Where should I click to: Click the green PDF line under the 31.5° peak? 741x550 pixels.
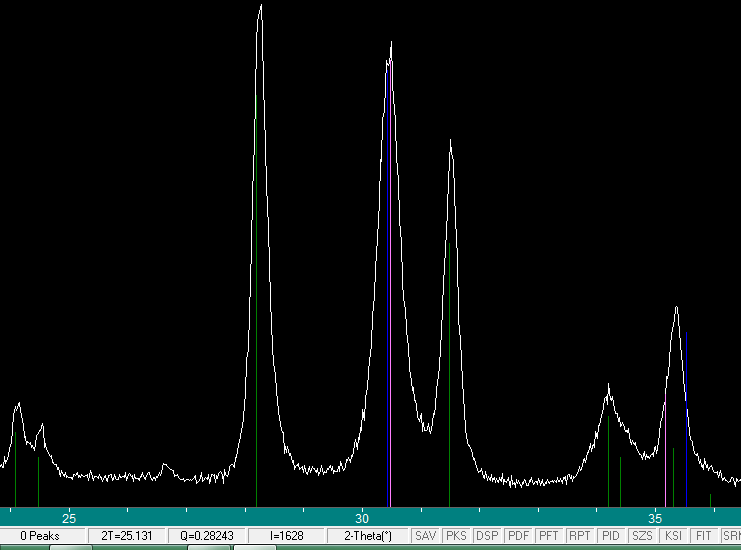point(449,375)
